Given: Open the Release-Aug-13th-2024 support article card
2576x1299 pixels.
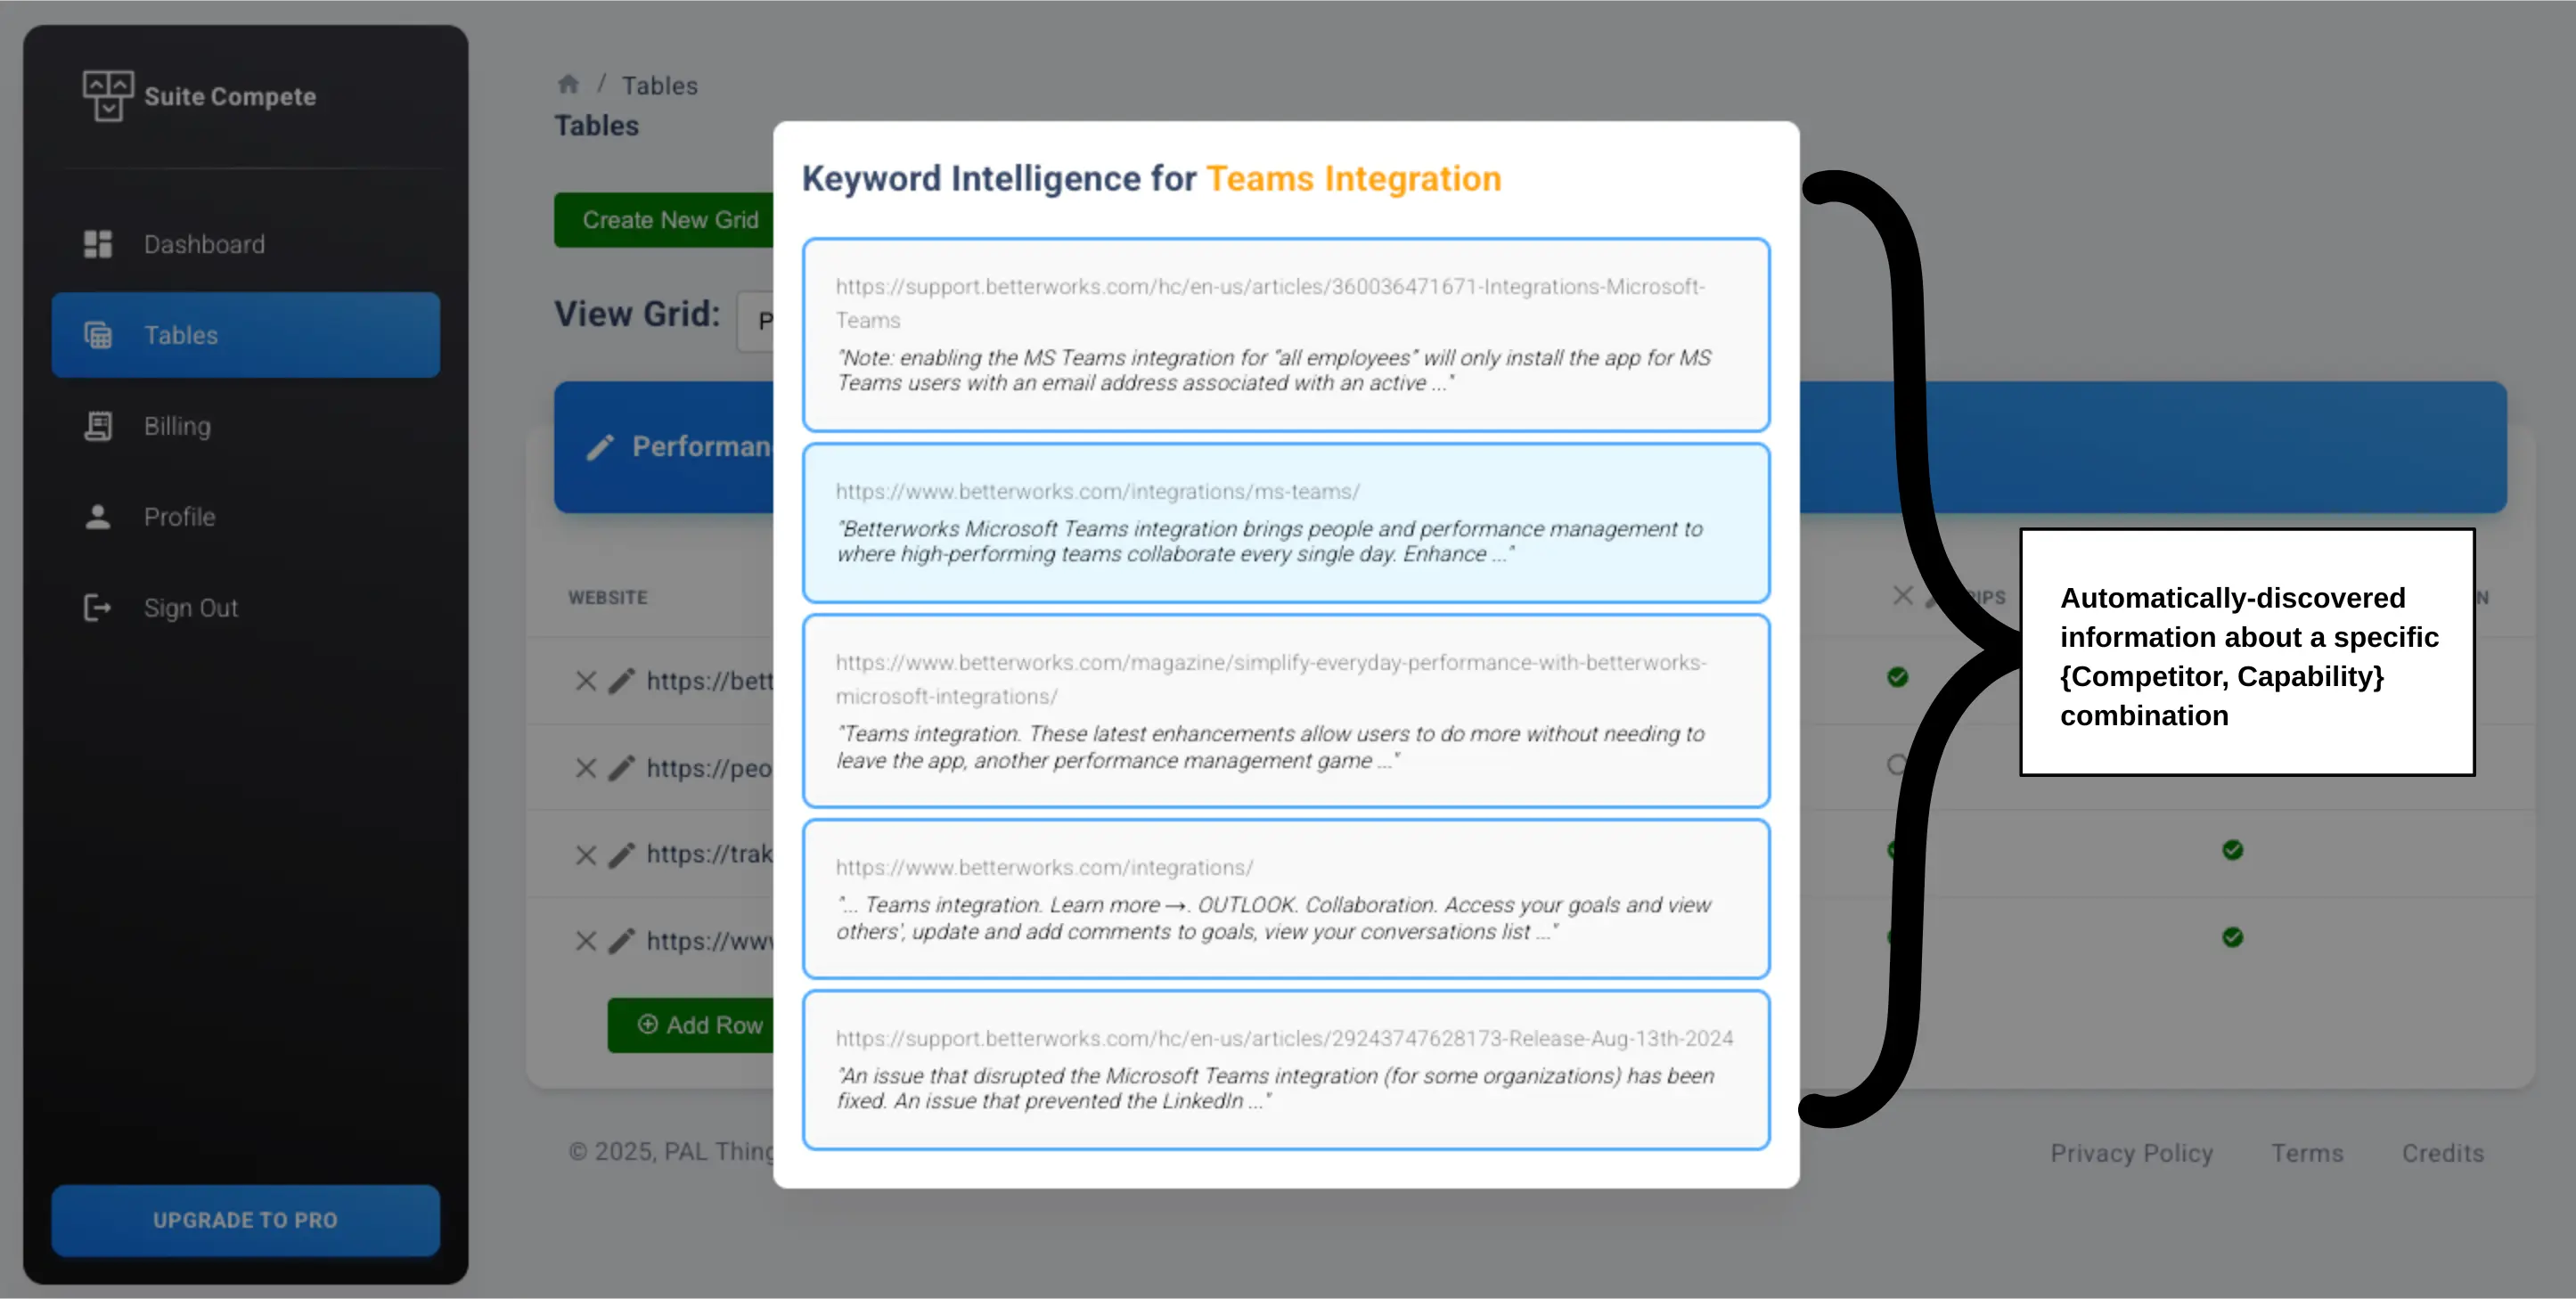Looking at the screenshot, I should [1286, 1069].
